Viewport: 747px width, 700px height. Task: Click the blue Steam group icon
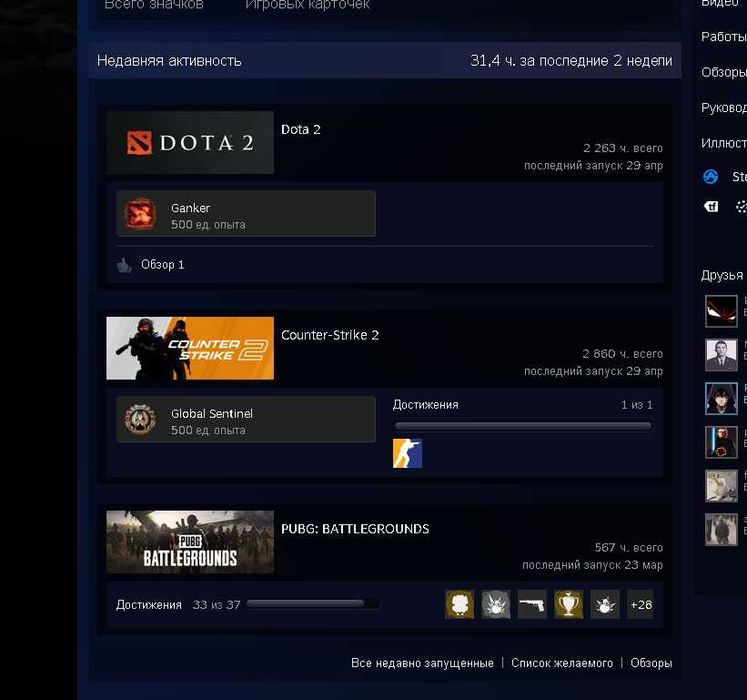click(710, 177)
